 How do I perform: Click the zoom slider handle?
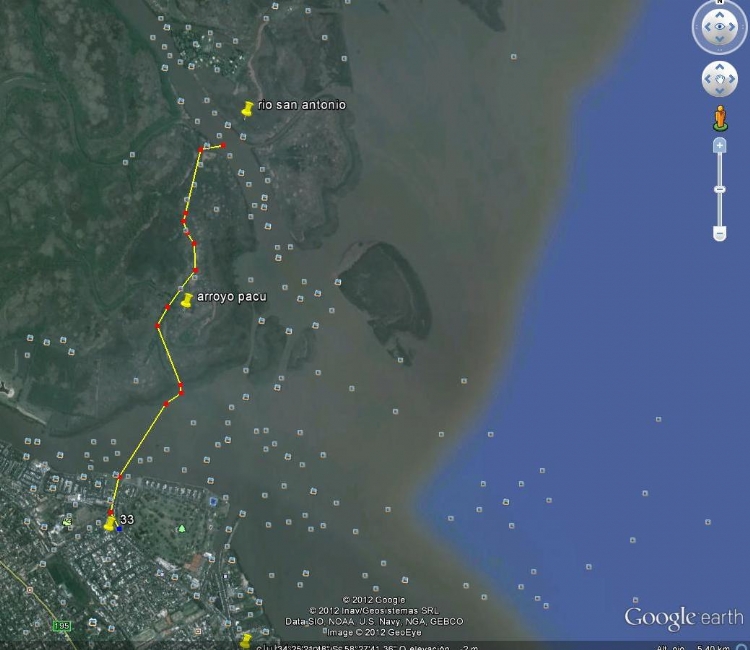(x=720, y=189)
